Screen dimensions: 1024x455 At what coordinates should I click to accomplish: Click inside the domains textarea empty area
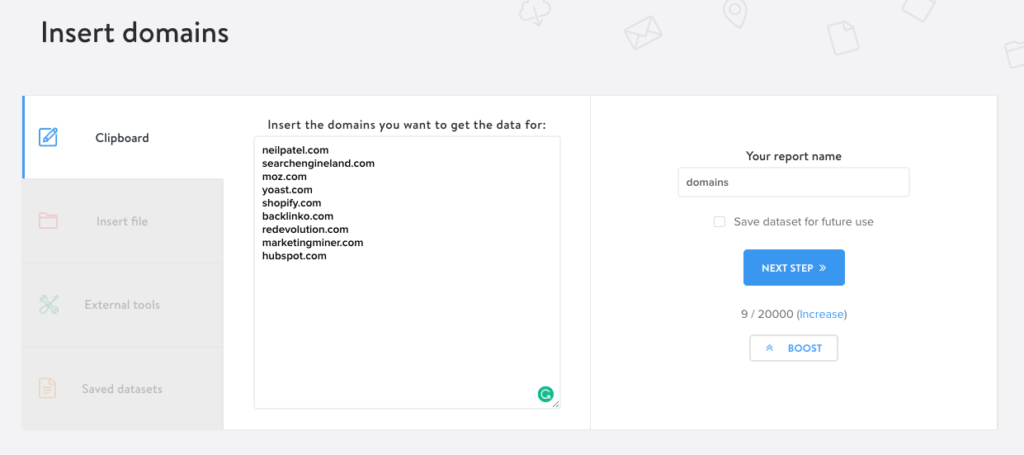click(407, 326)
